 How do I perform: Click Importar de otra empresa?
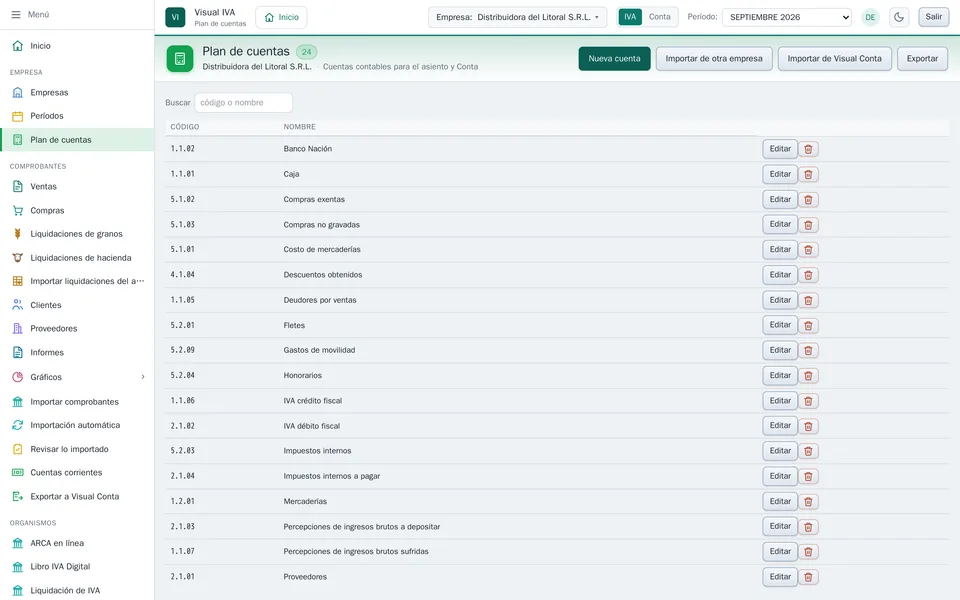click(714, 59)
